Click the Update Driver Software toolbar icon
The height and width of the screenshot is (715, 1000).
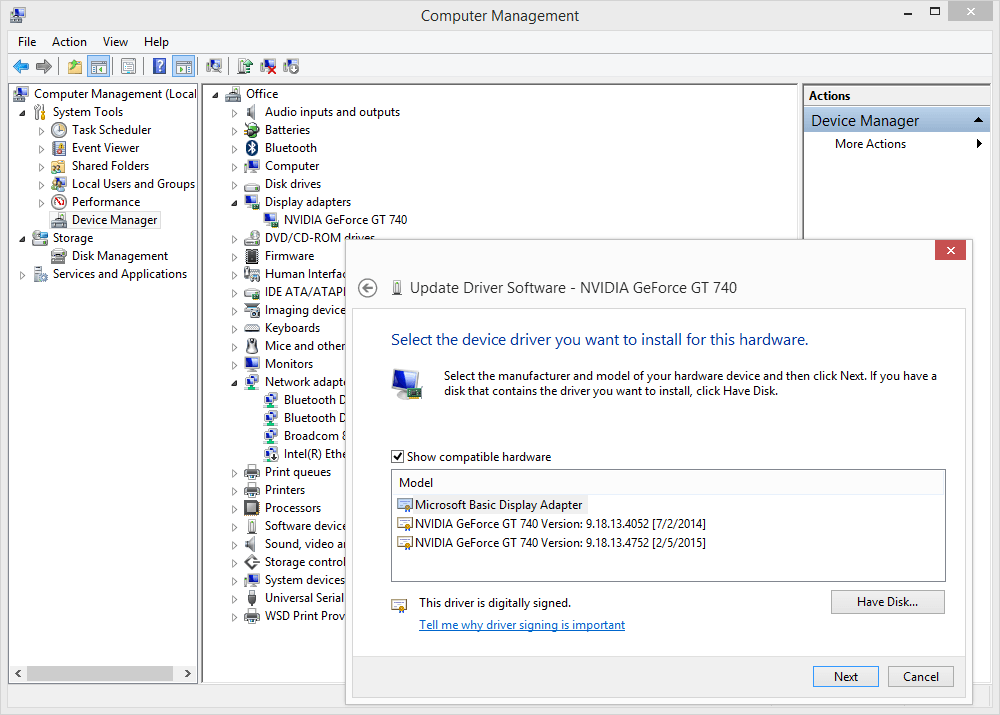tap(245, 66)
